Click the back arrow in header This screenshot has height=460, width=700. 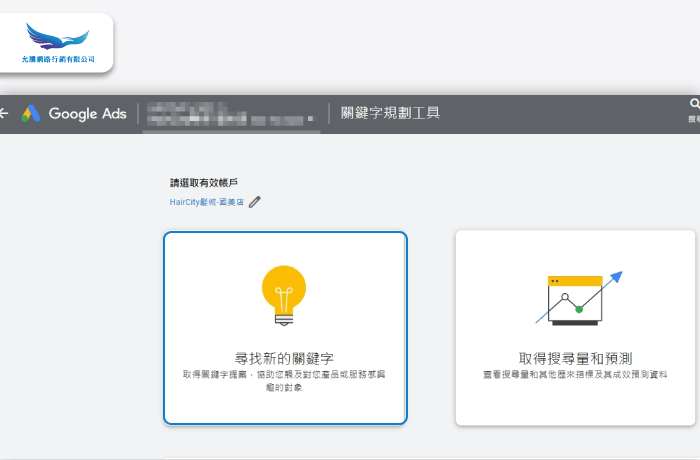[x=4, y=114]
